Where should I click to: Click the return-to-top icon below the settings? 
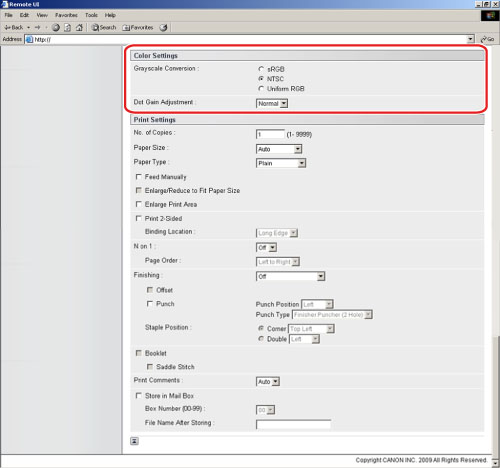[134, 441]
